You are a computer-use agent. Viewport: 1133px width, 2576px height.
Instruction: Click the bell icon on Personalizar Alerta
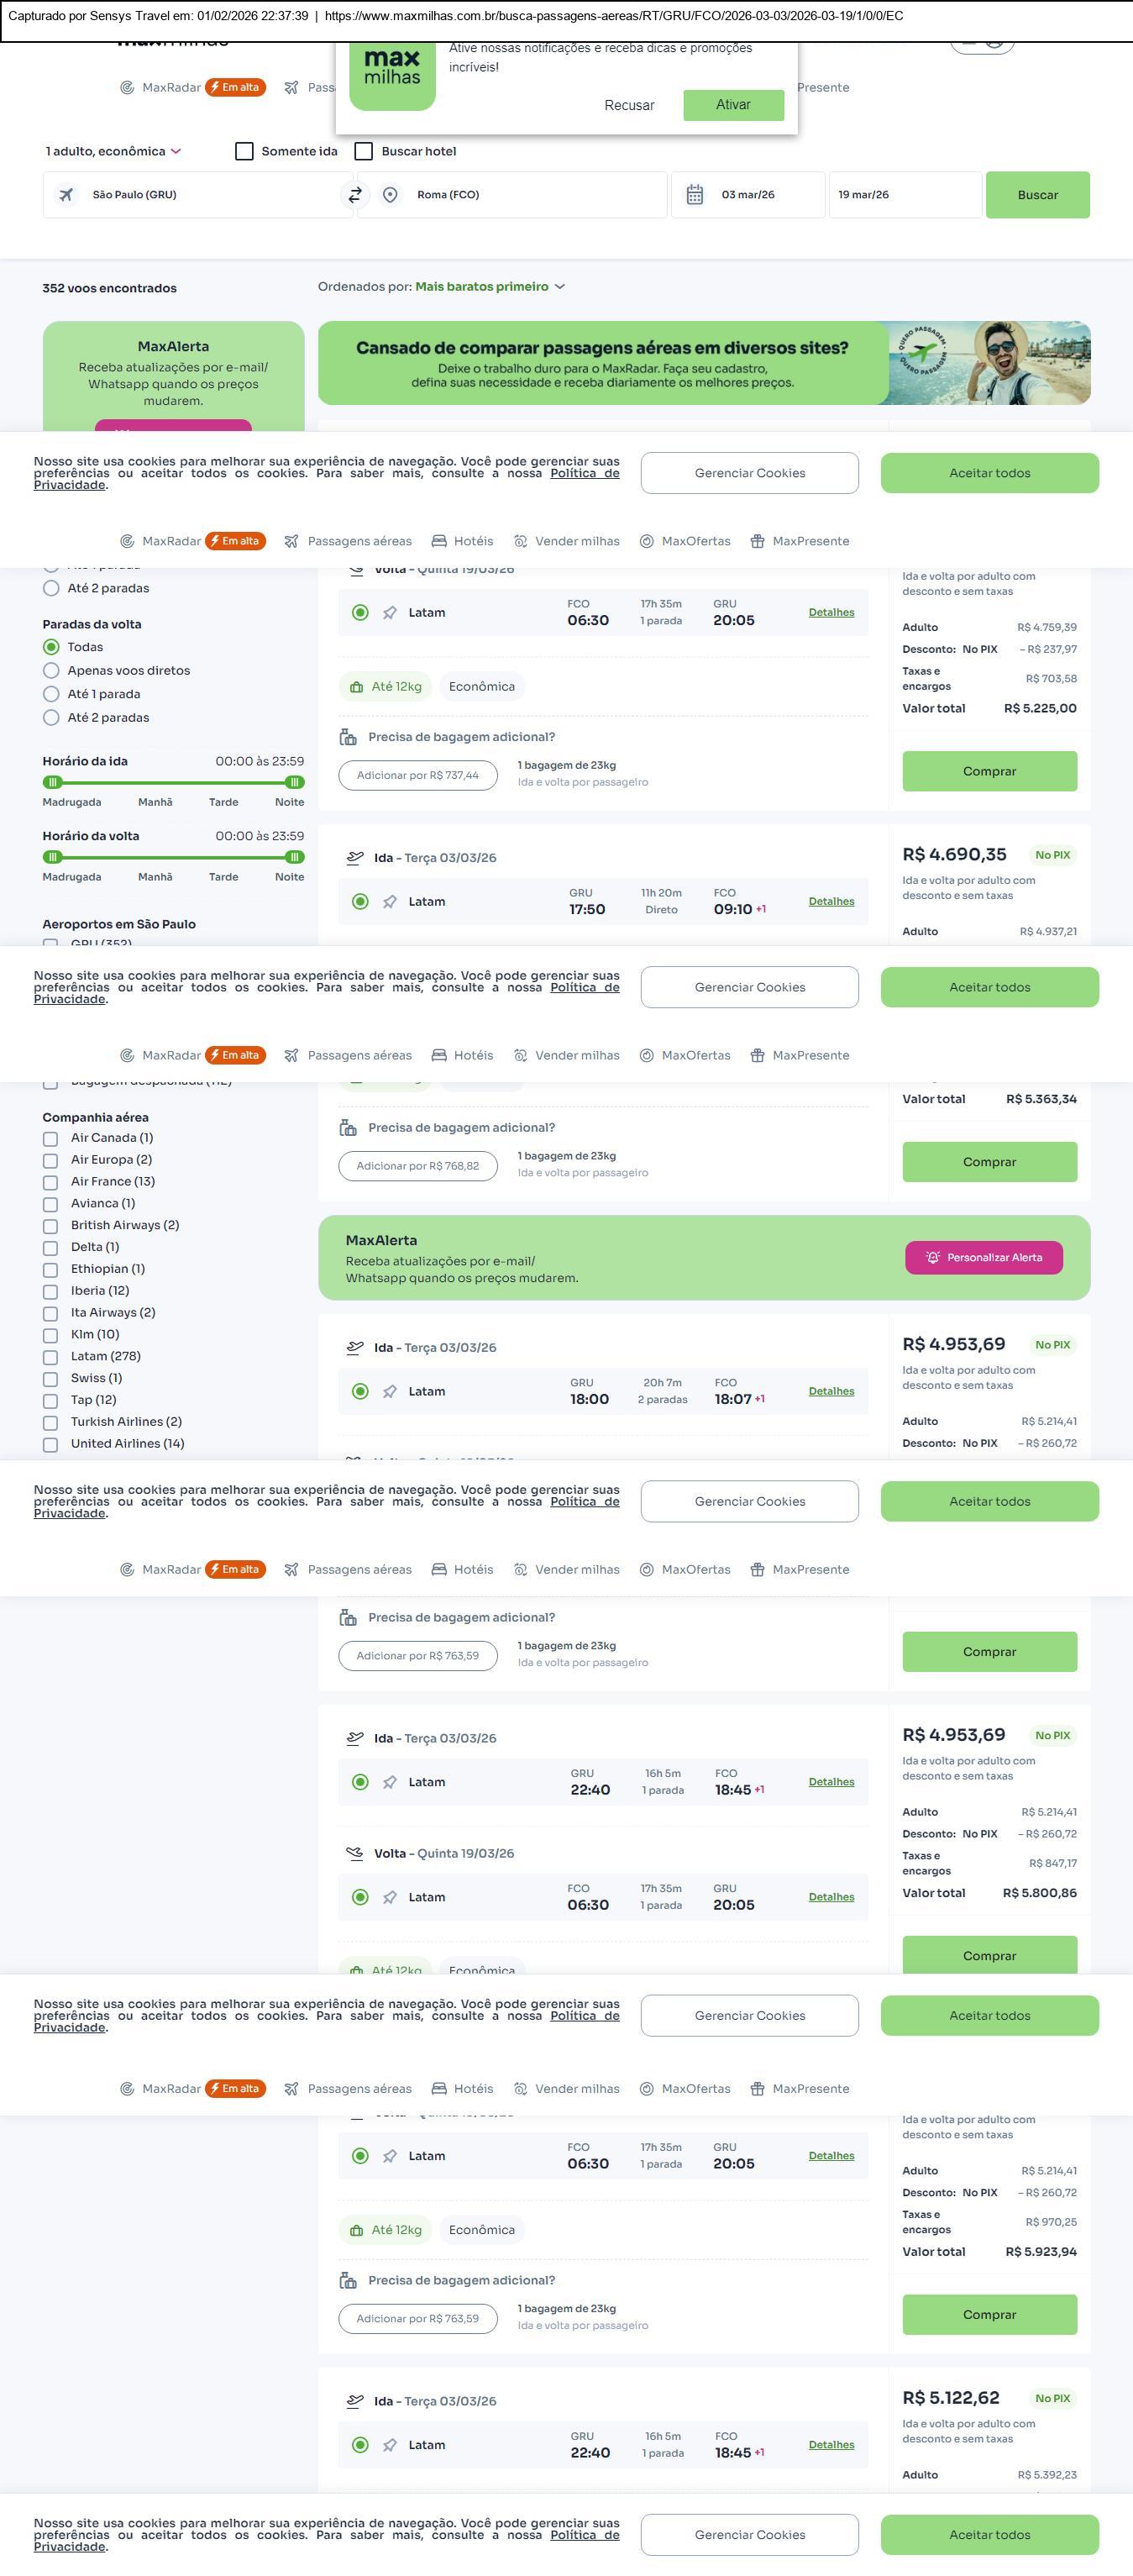[x=932, y=1257]
